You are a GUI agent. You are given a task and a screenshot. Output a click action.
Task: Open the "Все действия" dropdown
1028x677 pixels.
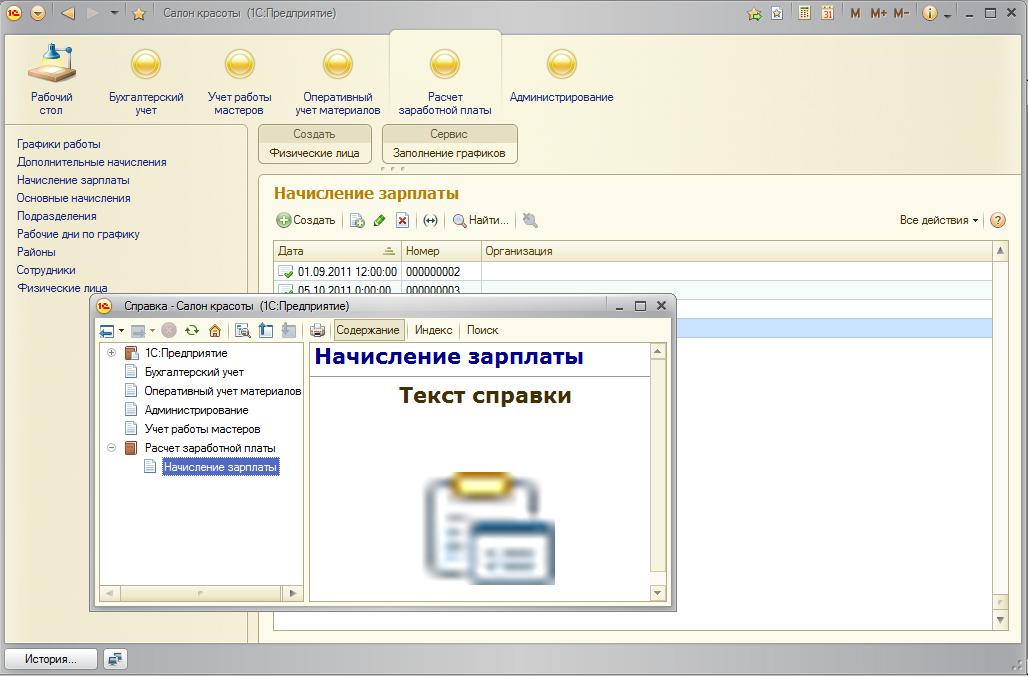939,220
